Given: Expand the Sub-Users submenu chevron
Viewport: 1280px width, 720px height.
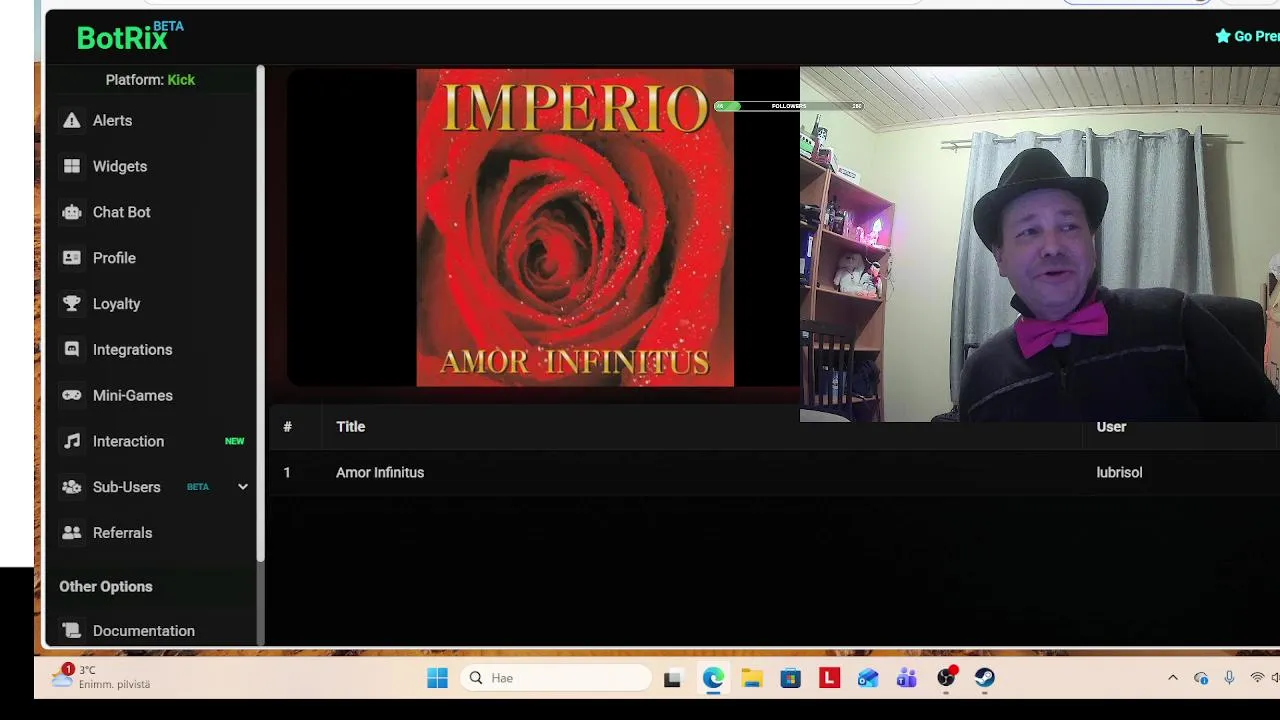Looking at the screenshot, I should pos(242,487).
